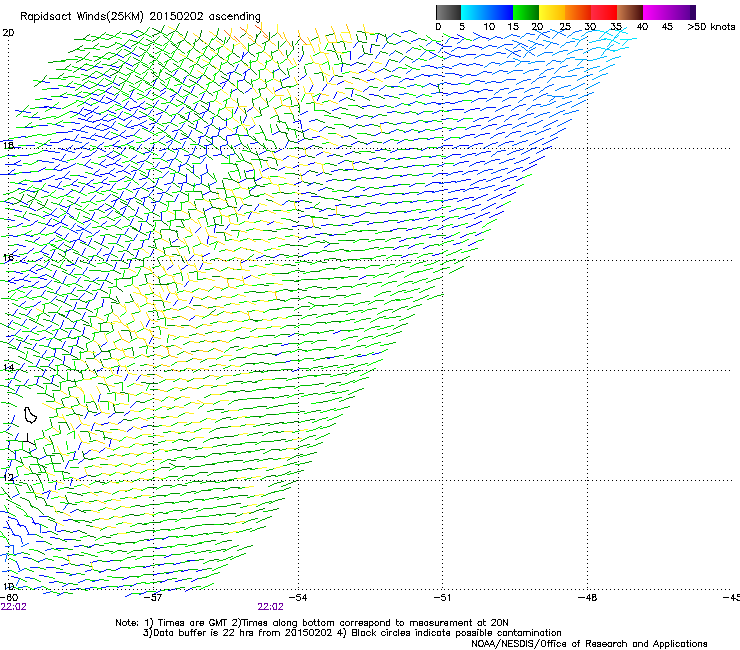Click the NOAA/NESDIS credit line
The image size is (740, 650).
(589, 644)
